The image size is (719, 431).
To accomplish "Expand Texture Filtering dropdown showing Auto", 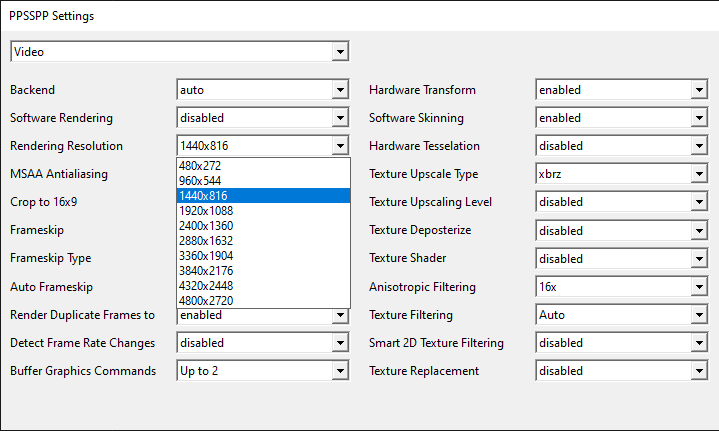I will [x=622, y=315].
